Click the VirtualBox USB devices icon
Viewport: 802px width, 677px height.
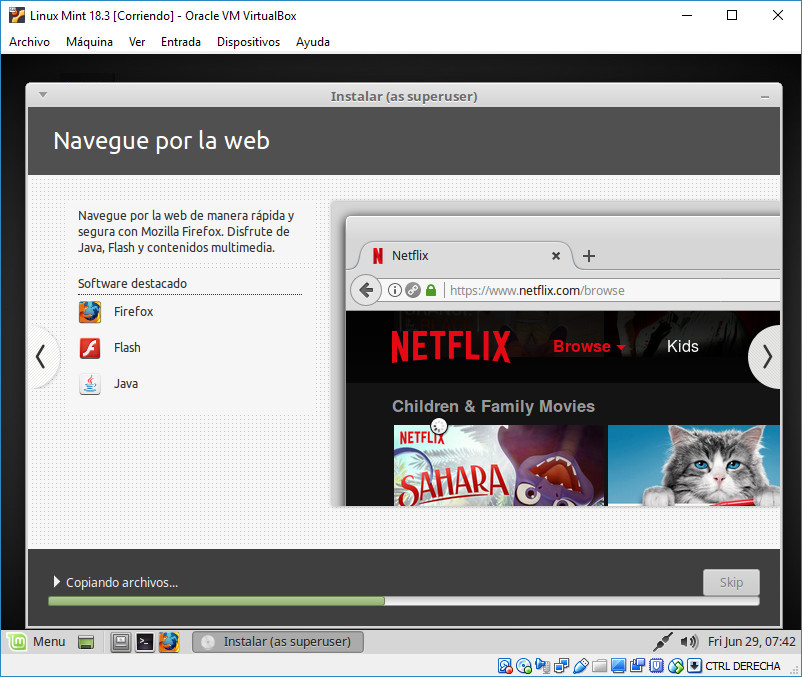click(581, 666)
